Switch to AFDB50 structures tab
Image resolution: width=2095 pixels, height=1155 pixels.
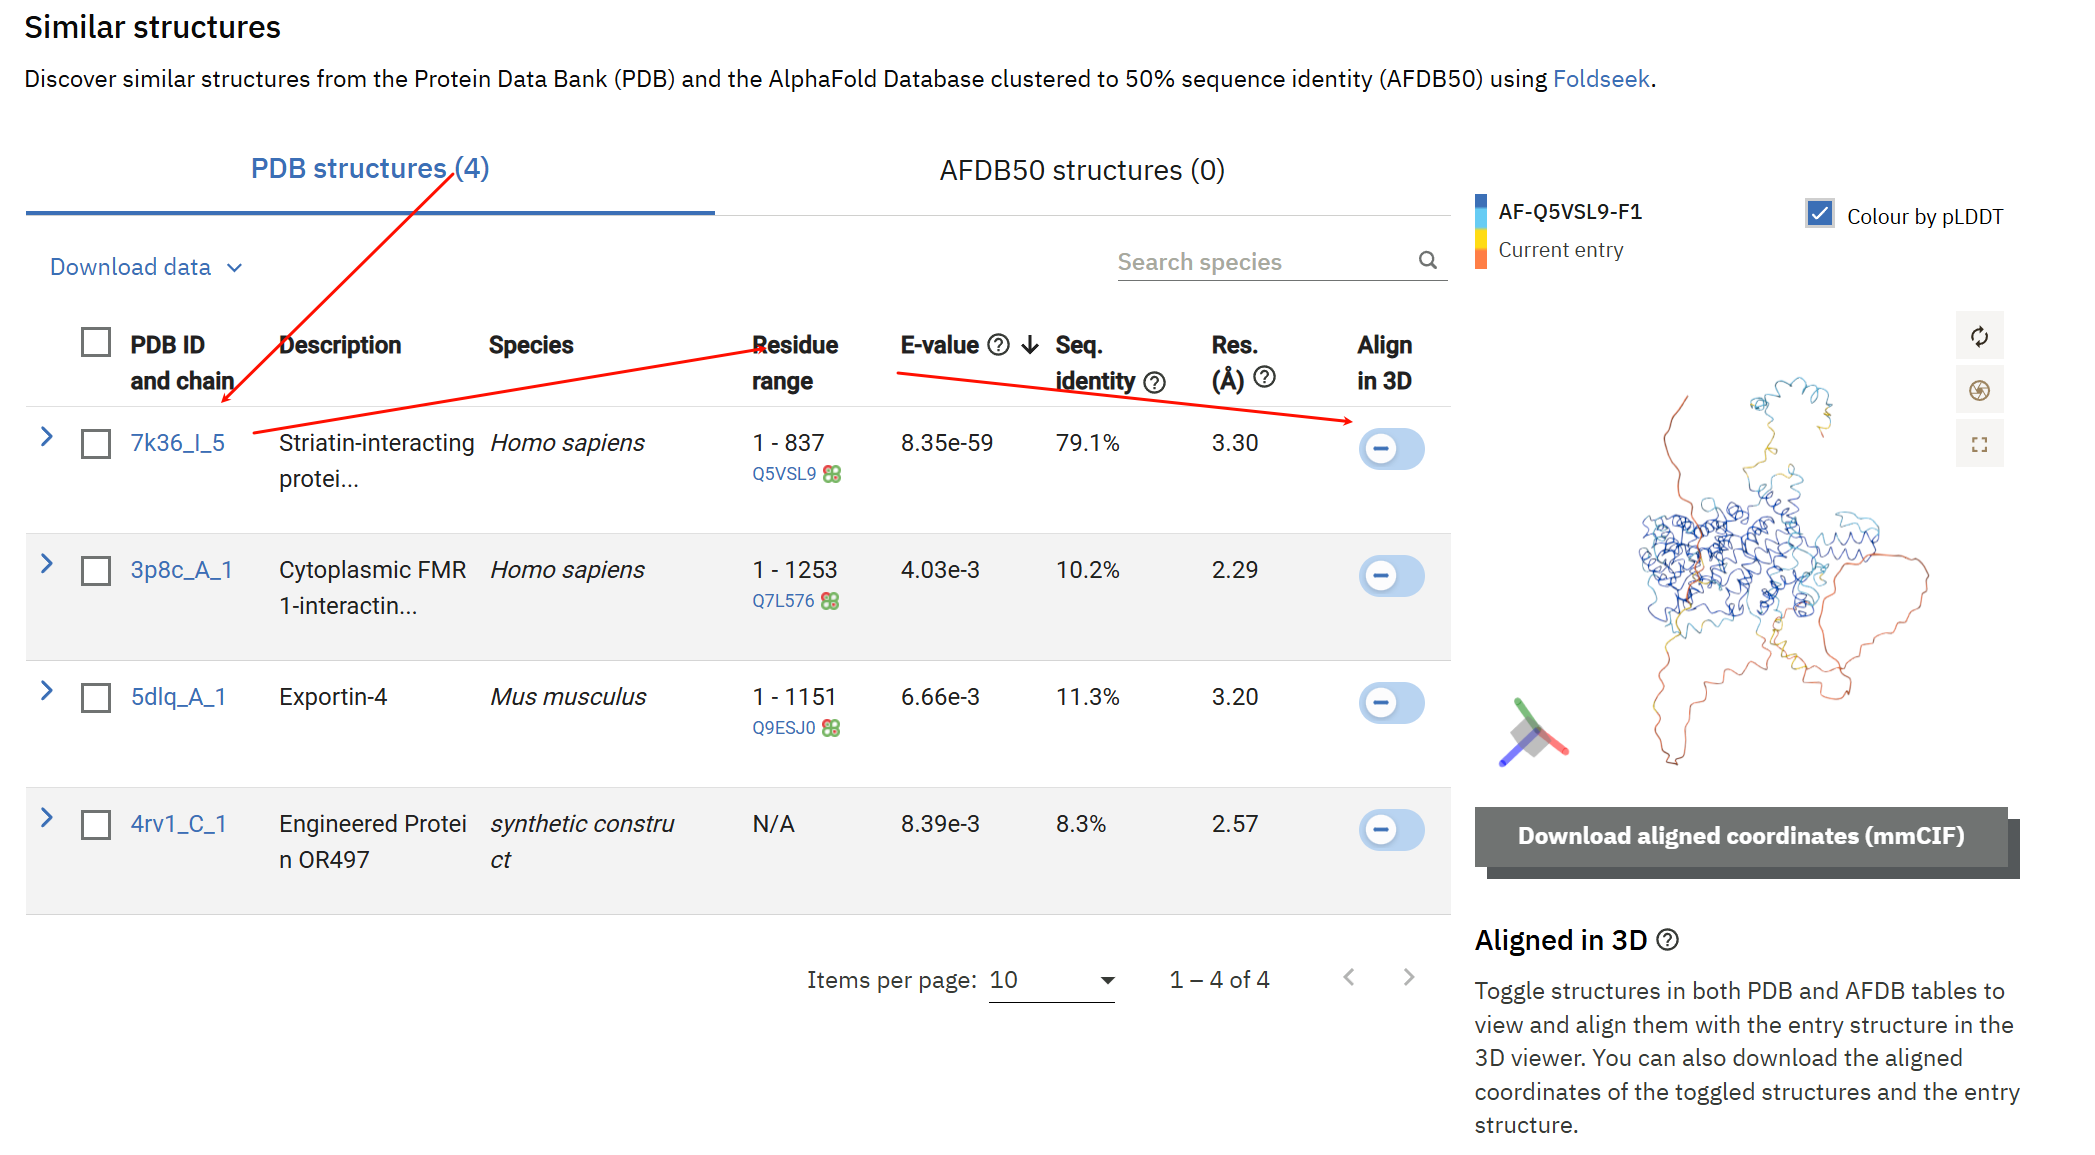(1082, 171)
